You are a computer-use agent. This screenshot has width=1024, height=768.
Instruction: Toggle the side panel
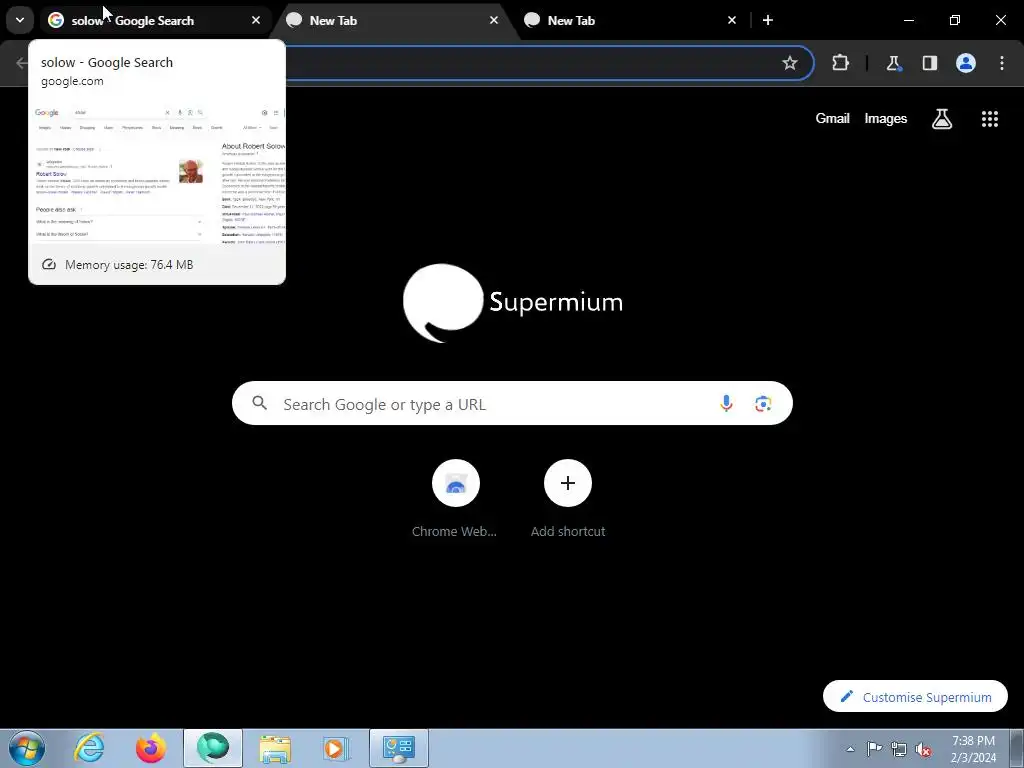(930, 63)
